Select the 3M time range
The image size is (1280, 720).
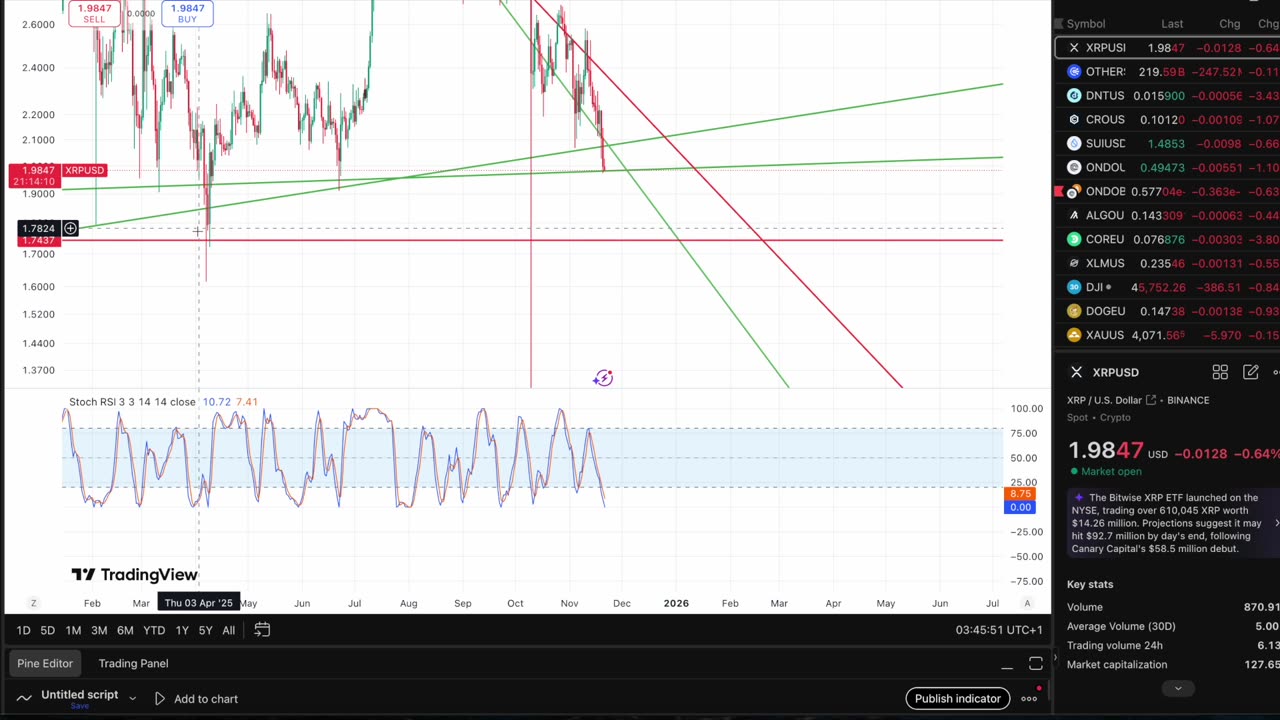pos(99,631)
